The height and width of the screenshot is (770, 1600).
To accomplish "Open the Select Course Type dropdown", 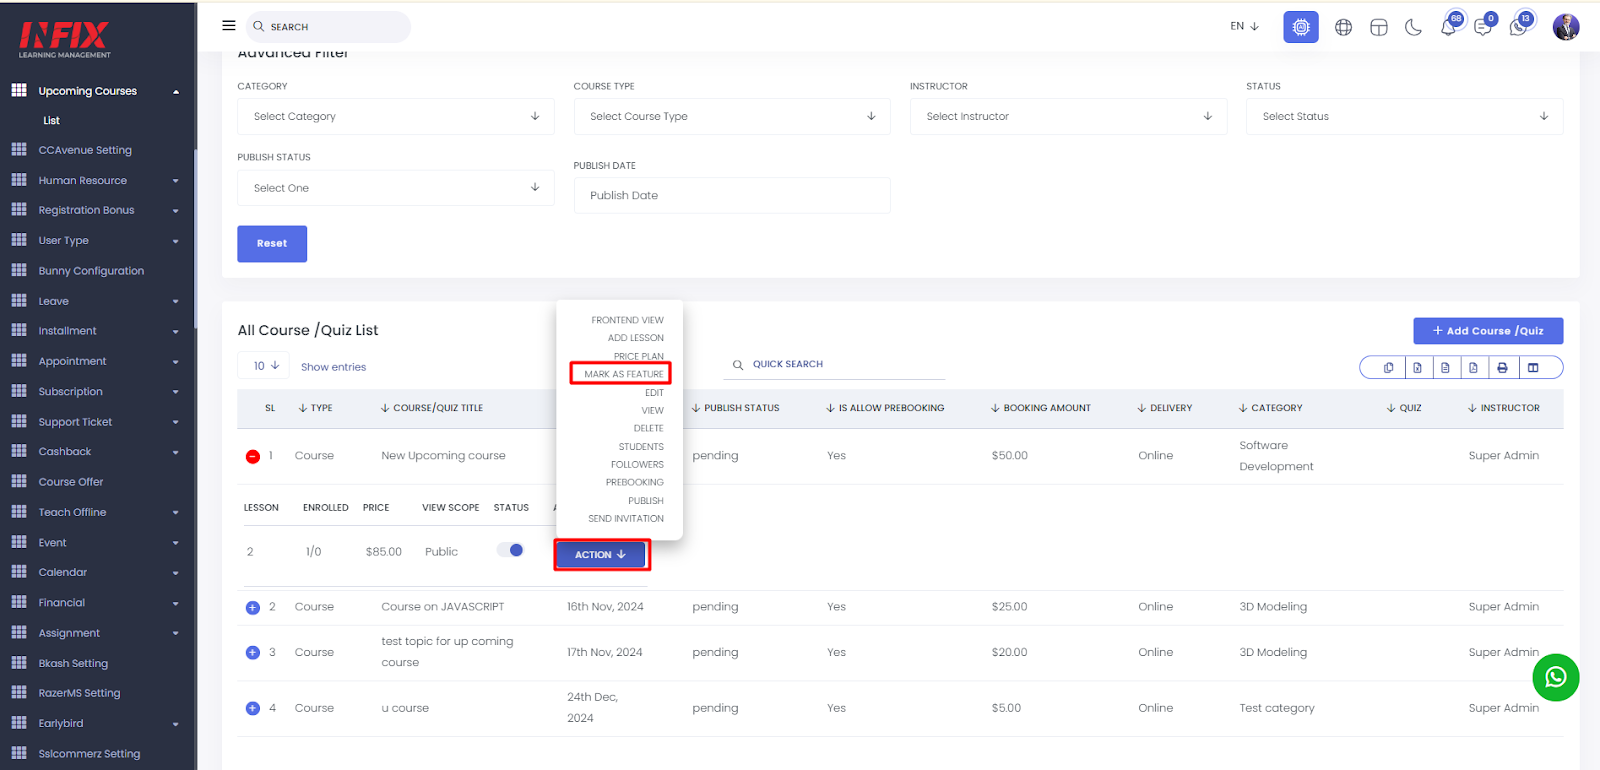I will (x=732, y=116).
